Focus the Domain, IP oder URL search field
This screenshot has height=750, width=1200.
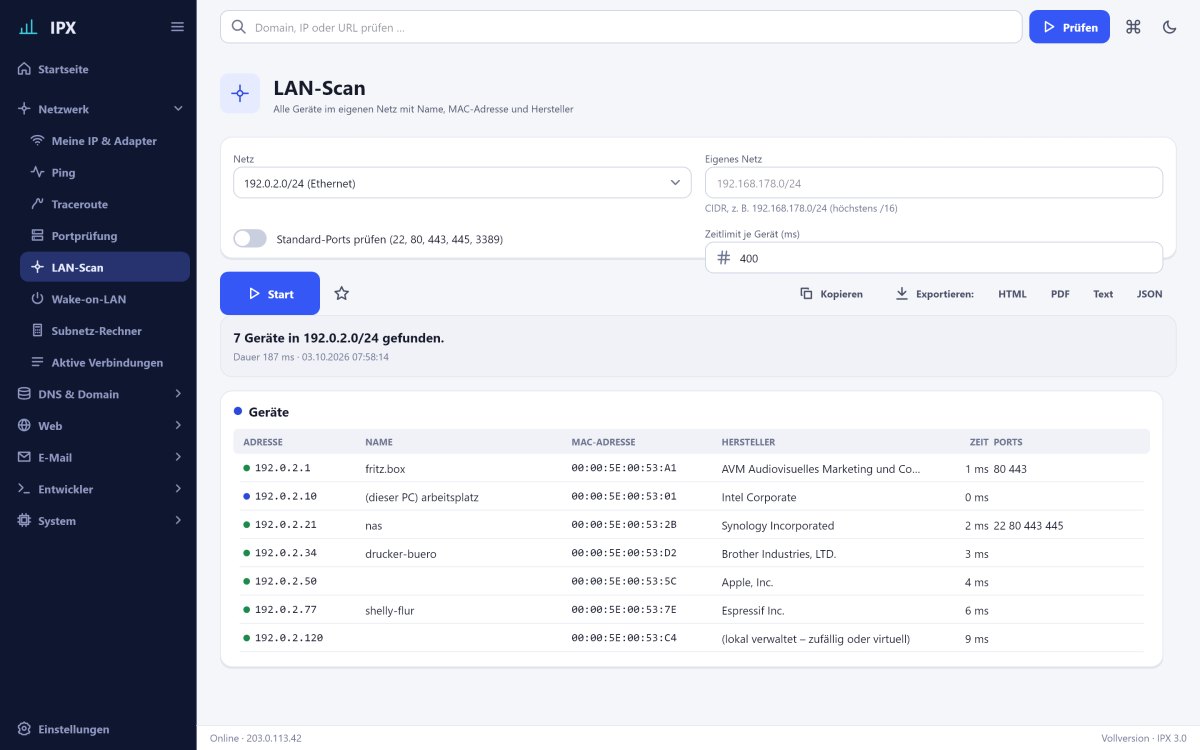pyautogui.click(x=621, y=27)
